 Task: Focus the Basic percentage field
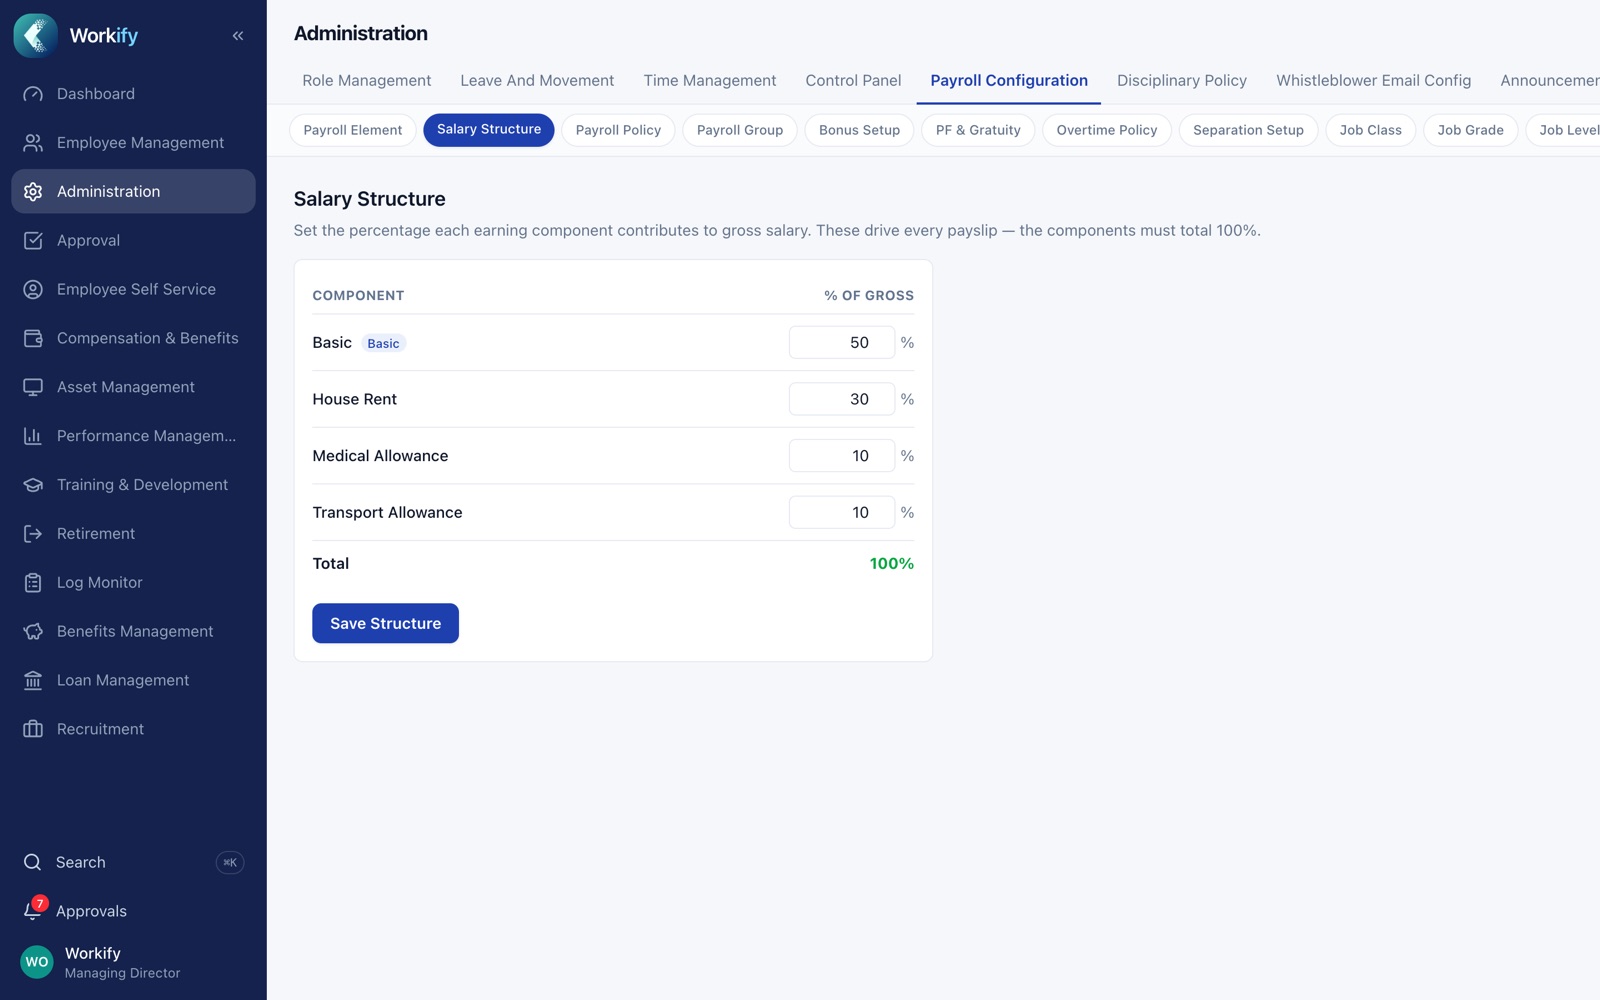[842, 342]
